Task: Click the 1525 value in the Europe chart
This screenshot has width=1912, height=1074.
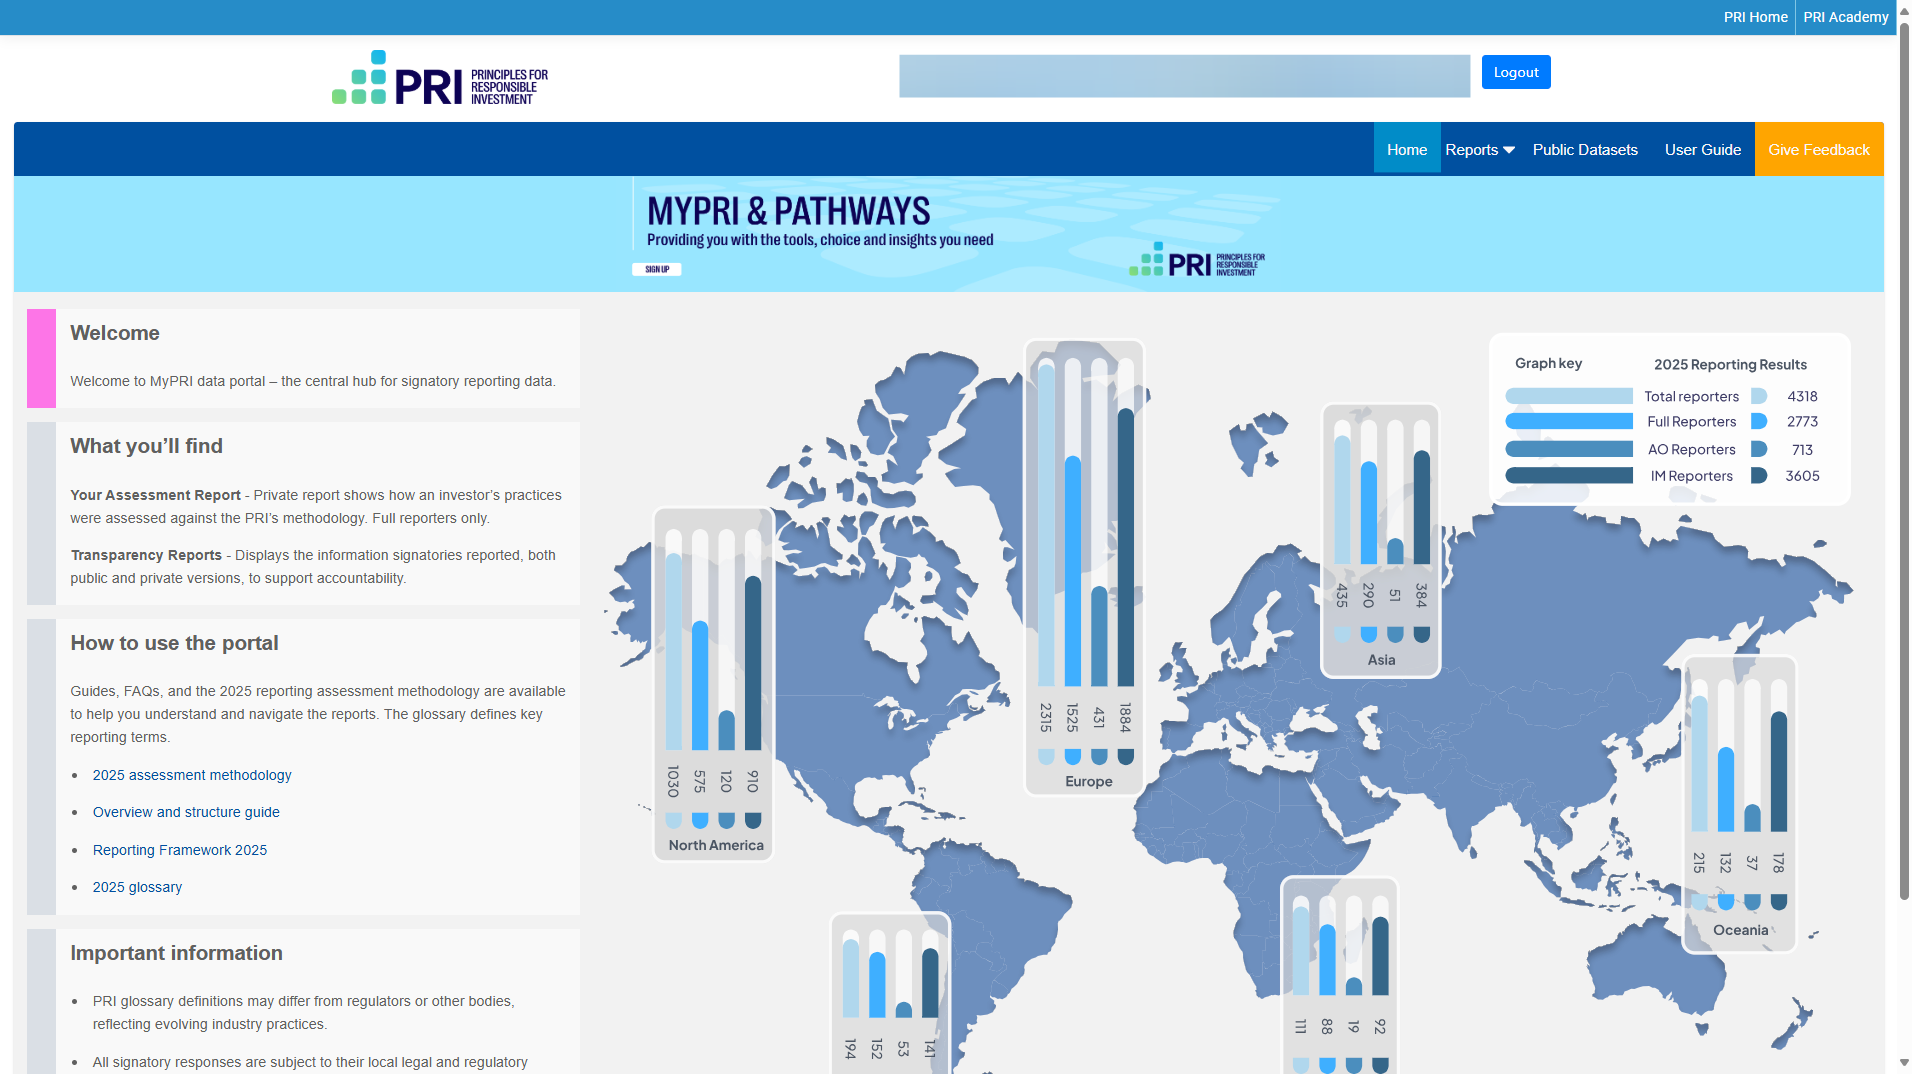Action: [1072, 718]
